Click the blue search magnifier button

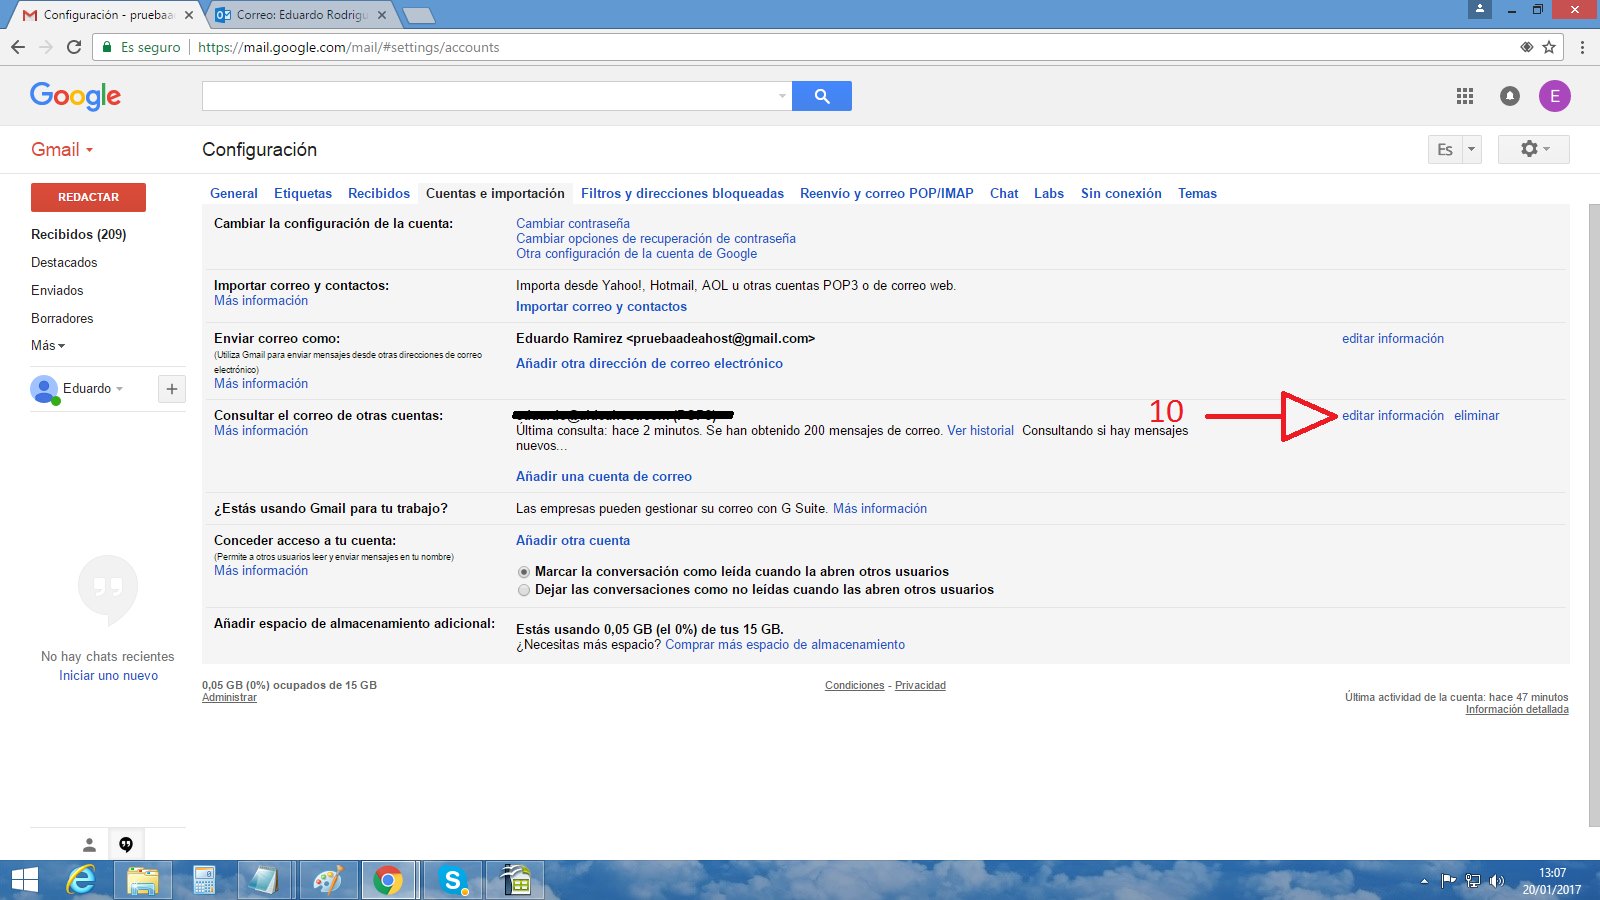pos(822,96)
